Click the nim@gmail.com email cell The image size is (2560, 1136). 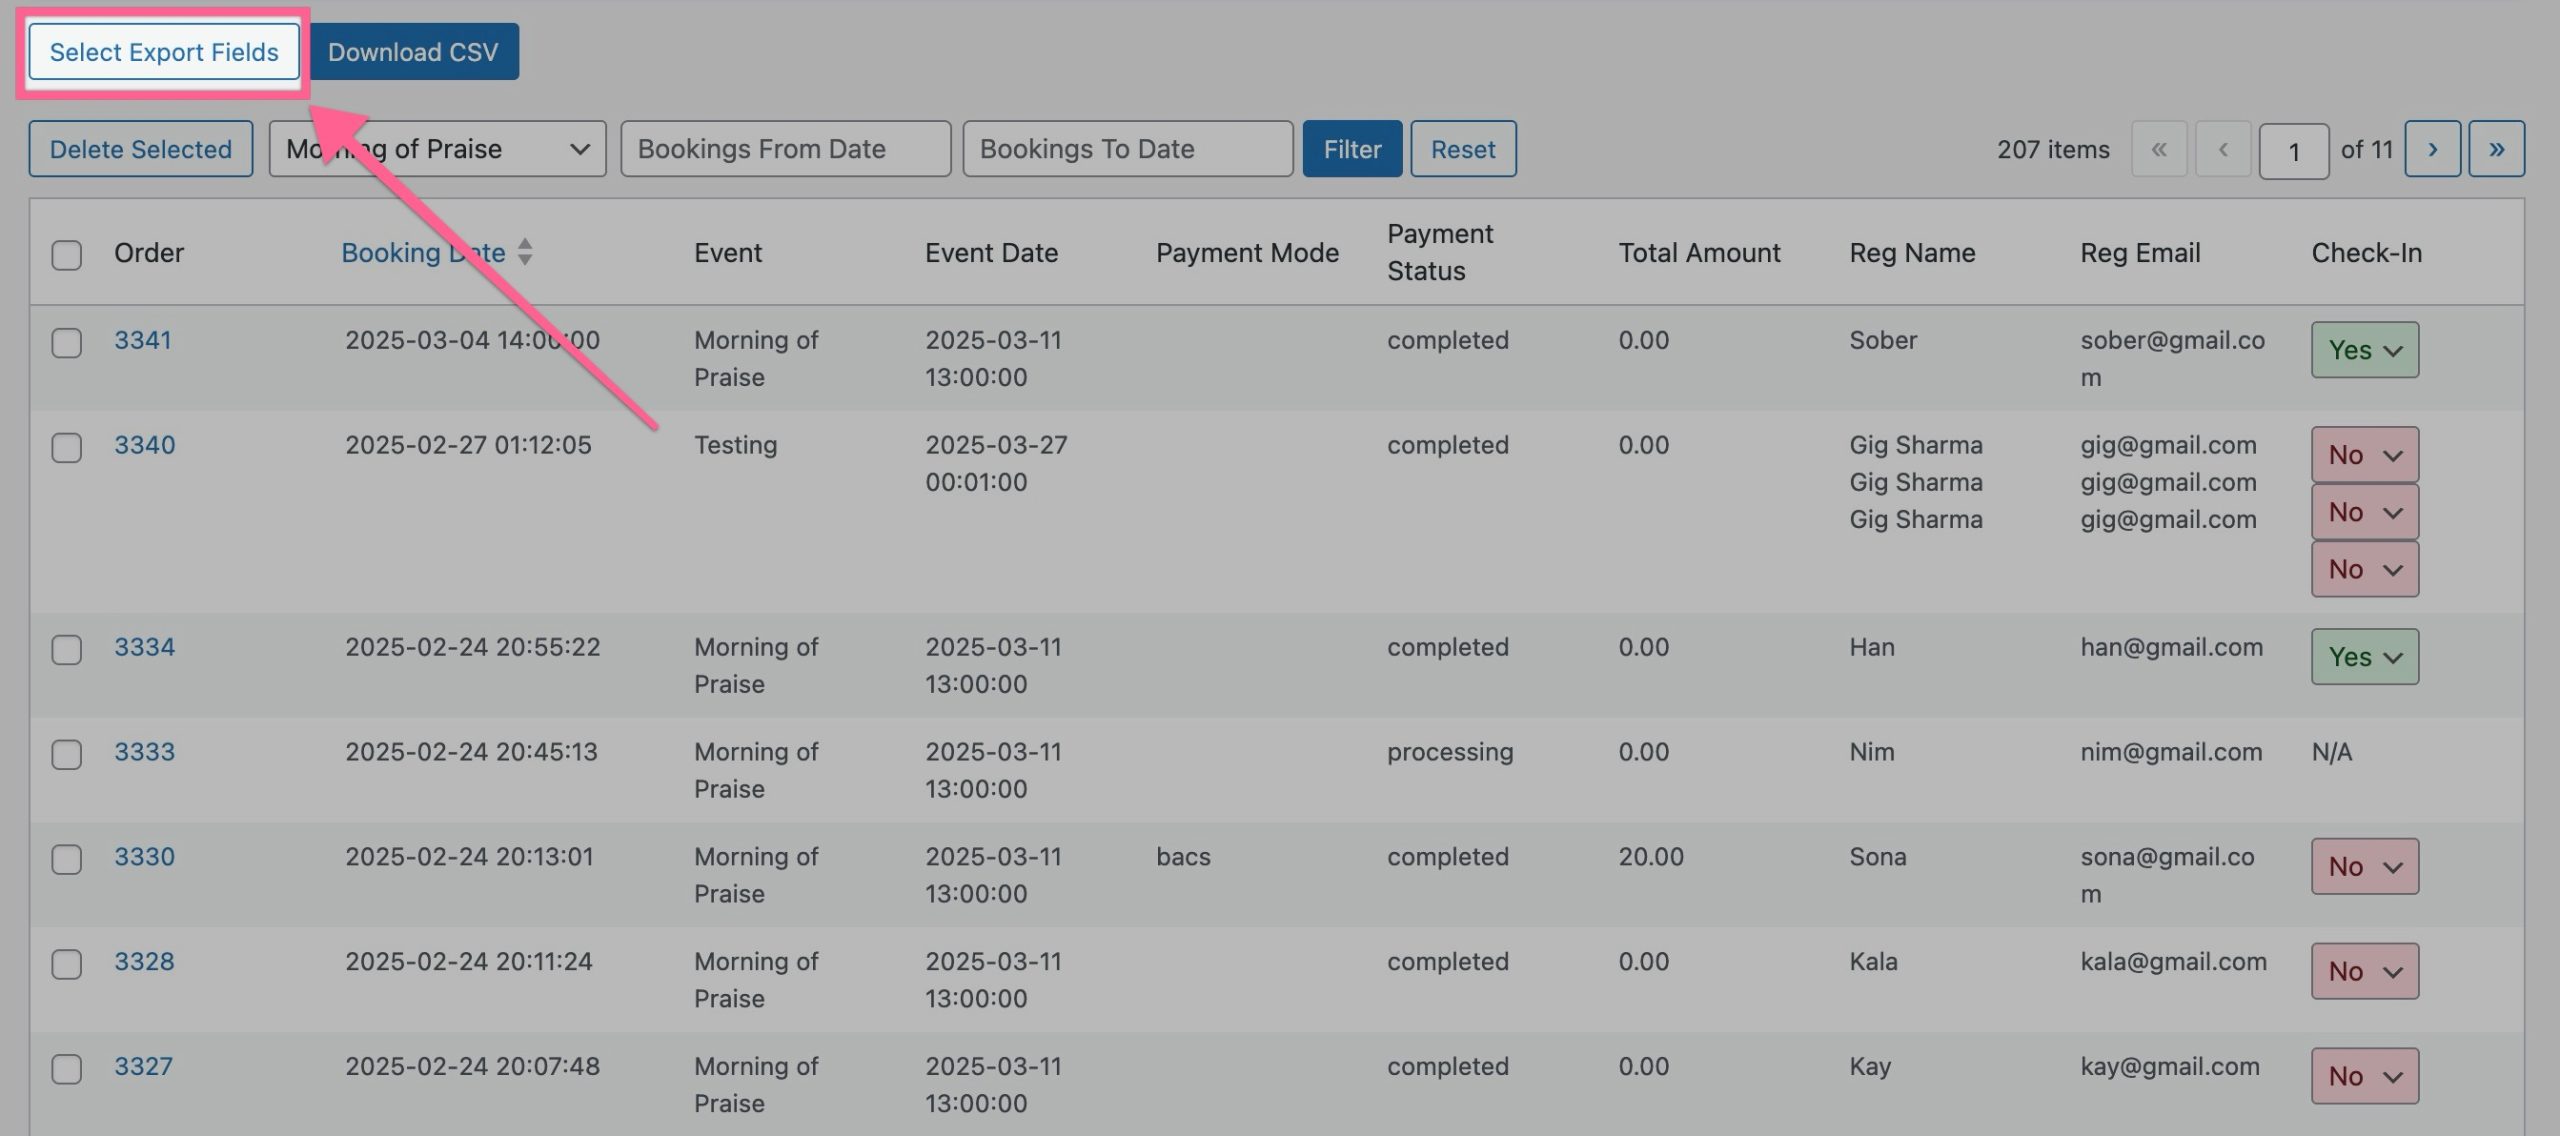[2171, 752]
